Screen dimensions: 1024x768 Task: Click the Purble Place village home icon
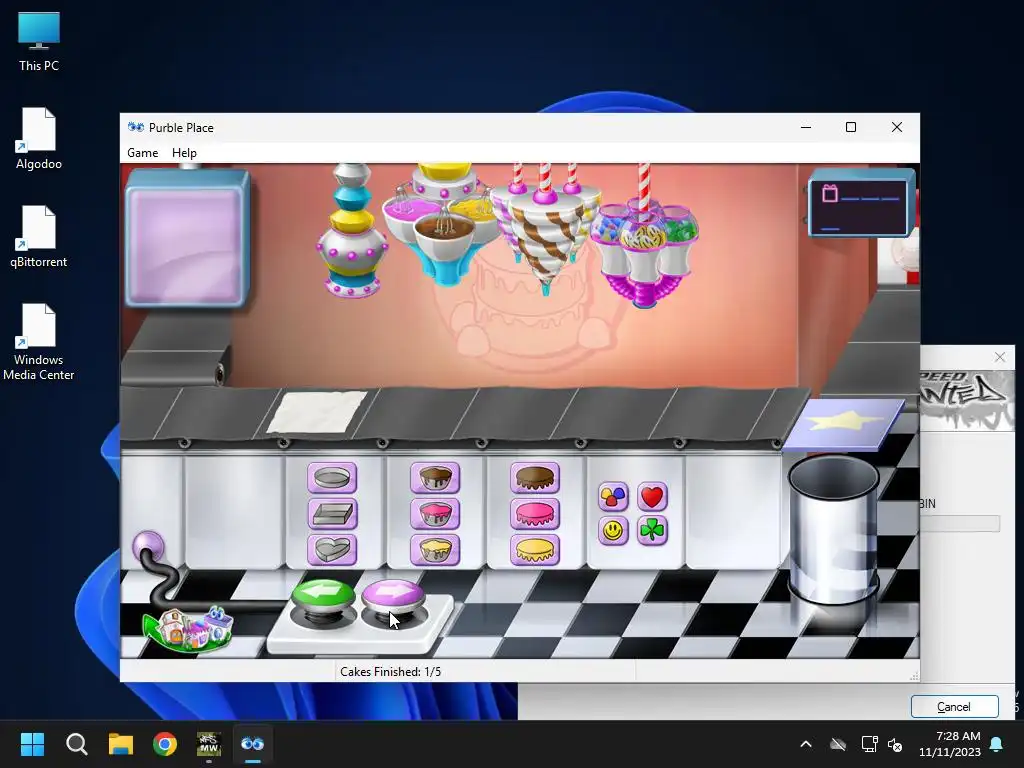(189, 630)
